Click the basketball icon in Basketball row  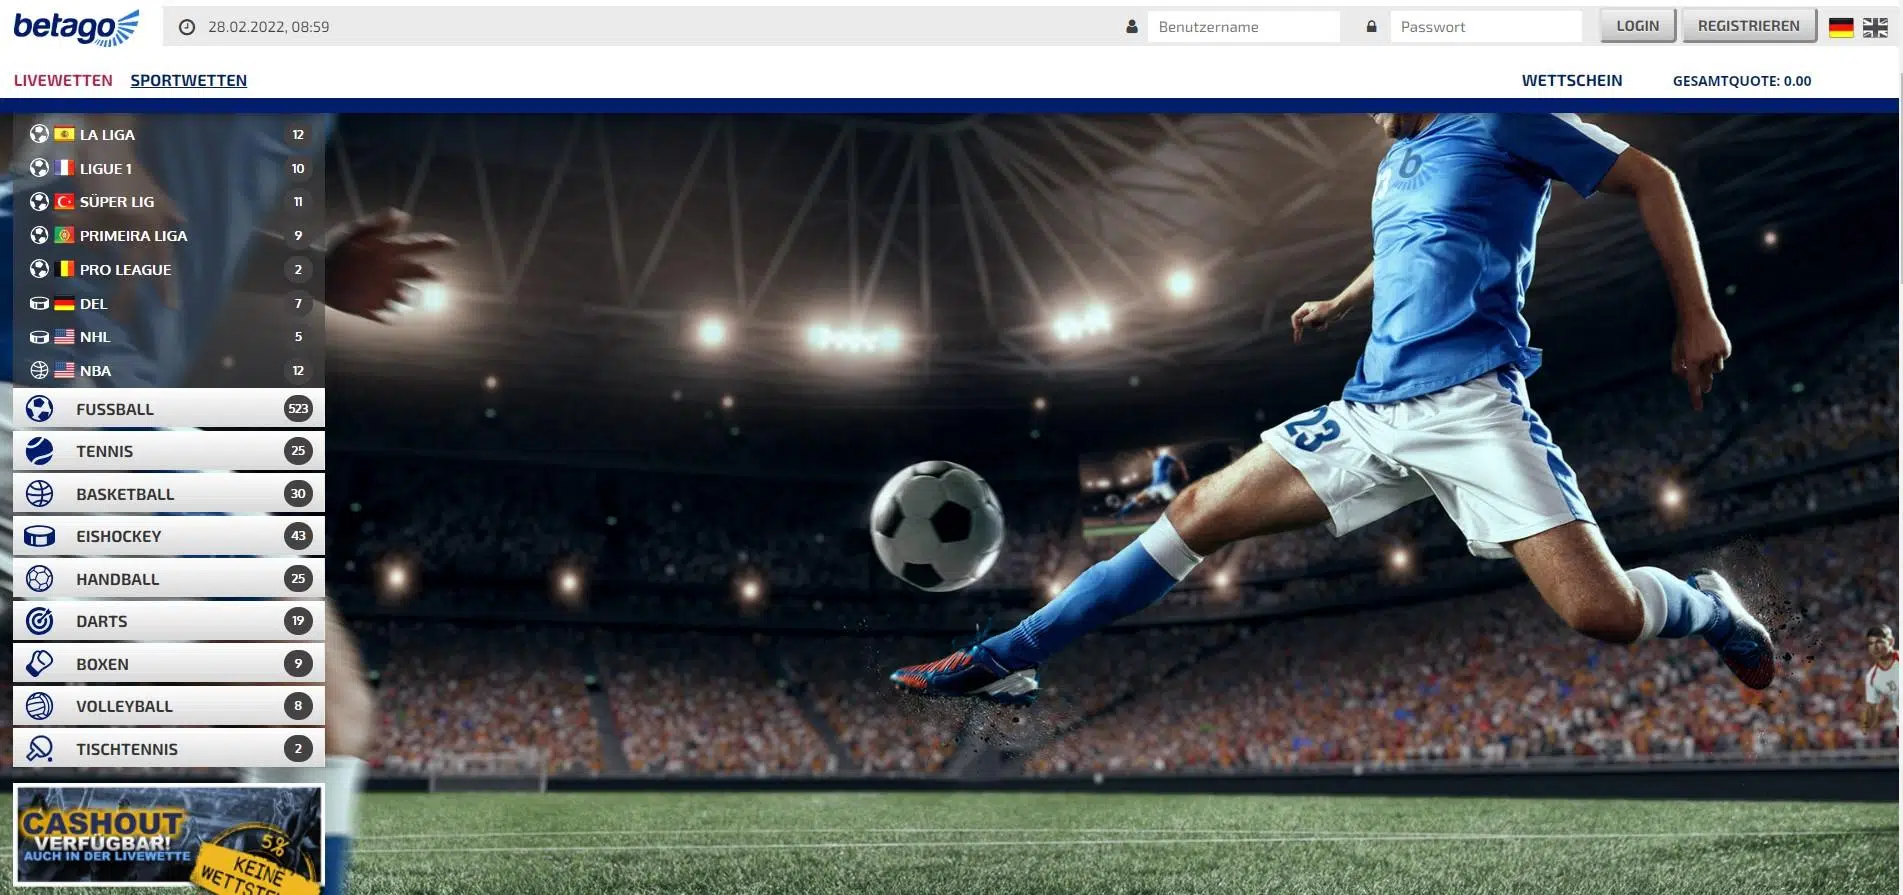(40, 494)
